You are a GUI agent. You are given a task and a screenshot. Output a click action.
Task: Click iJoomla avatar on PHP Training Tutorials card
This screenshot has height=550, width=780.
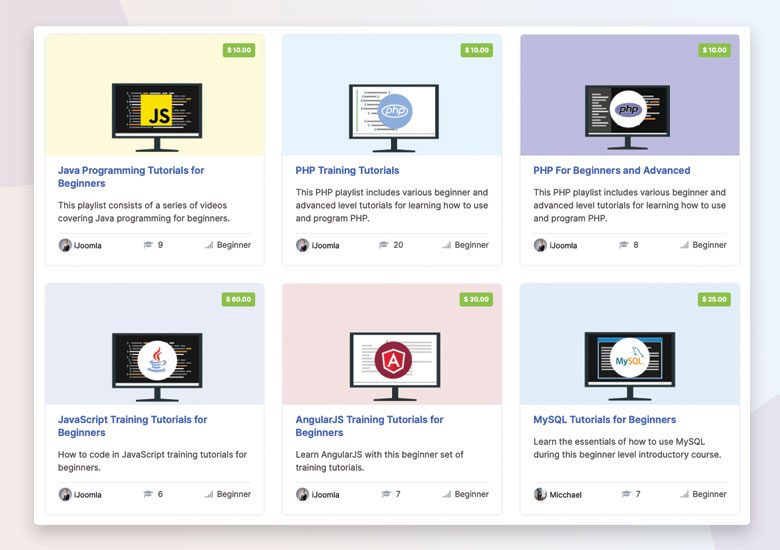(x=302, y=245)
